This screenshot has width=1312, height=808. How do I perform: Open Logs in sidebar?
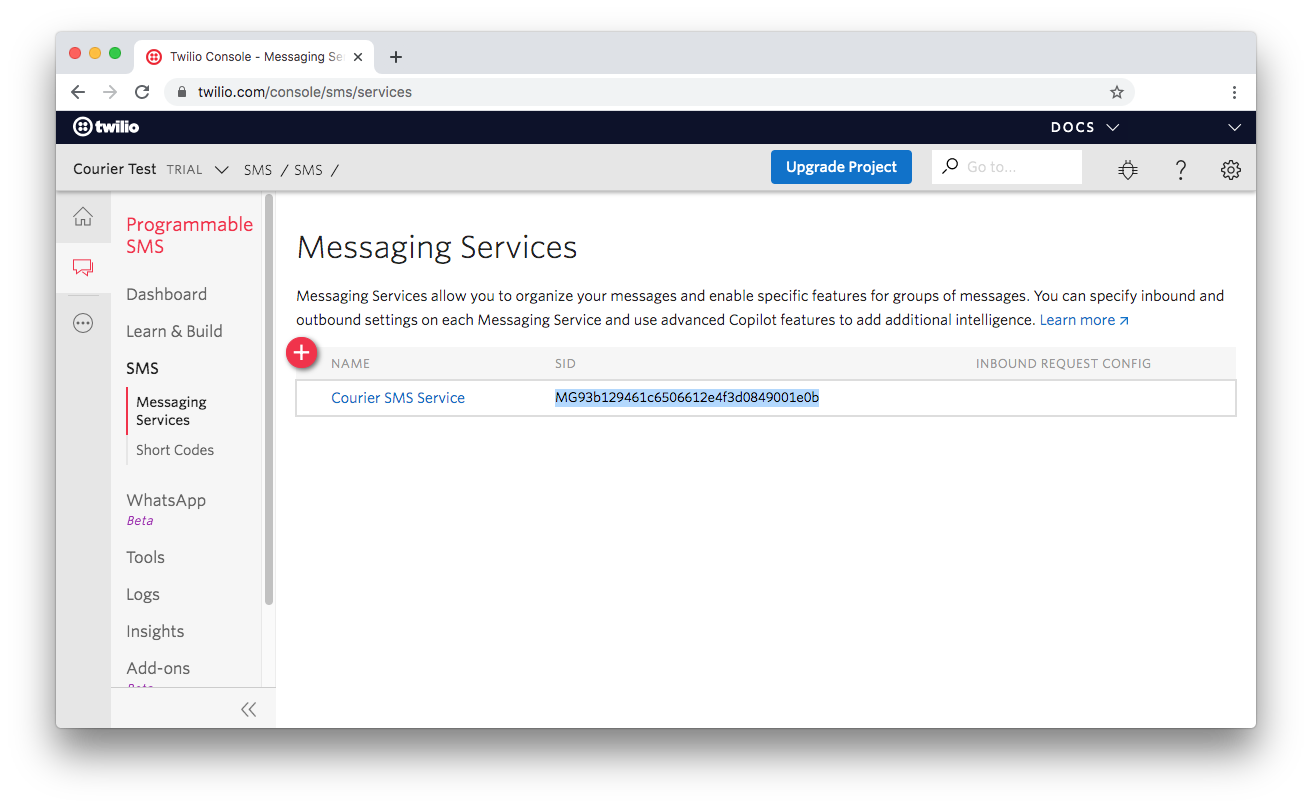[143, 594]
